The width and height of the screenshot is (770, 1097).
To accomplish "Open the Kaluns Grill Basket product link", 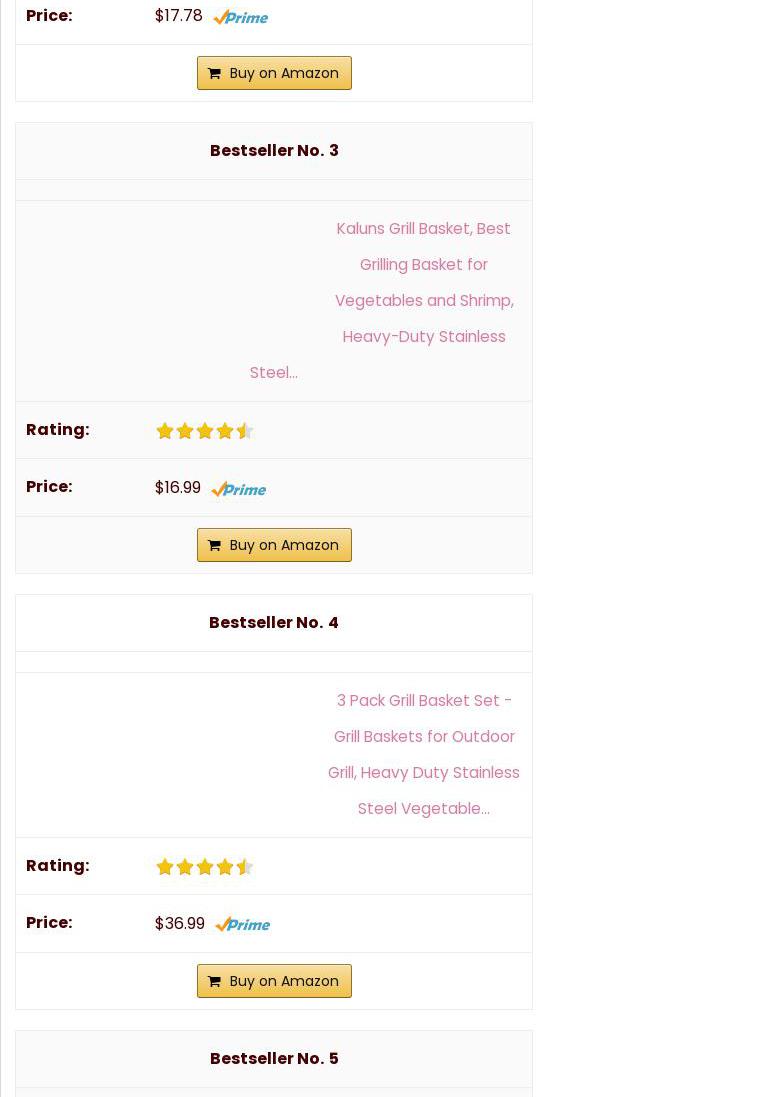I will 423,282.
